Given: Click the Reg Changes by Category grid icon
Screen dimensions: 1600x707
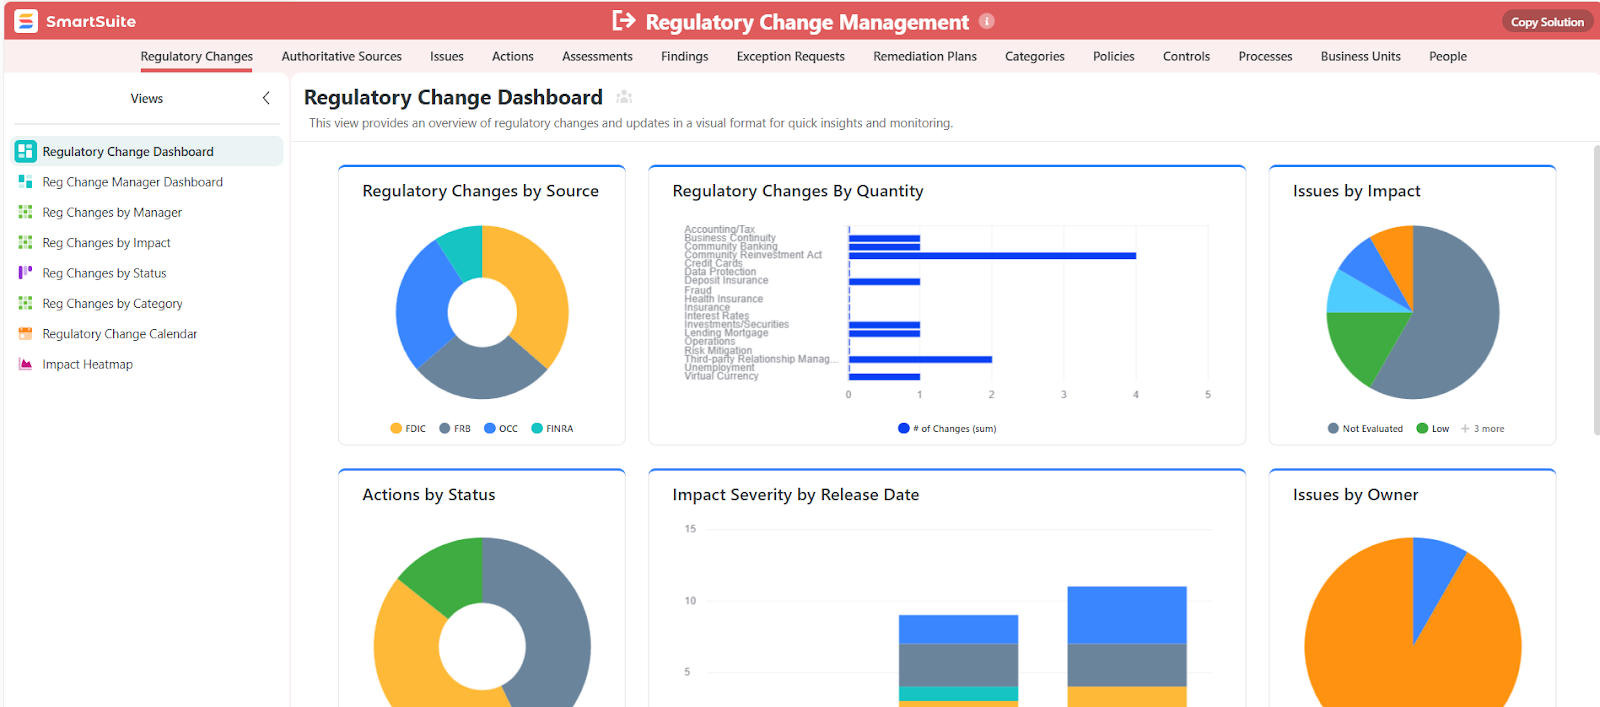Looking at the screenshot, I should (x=25, y=303).
